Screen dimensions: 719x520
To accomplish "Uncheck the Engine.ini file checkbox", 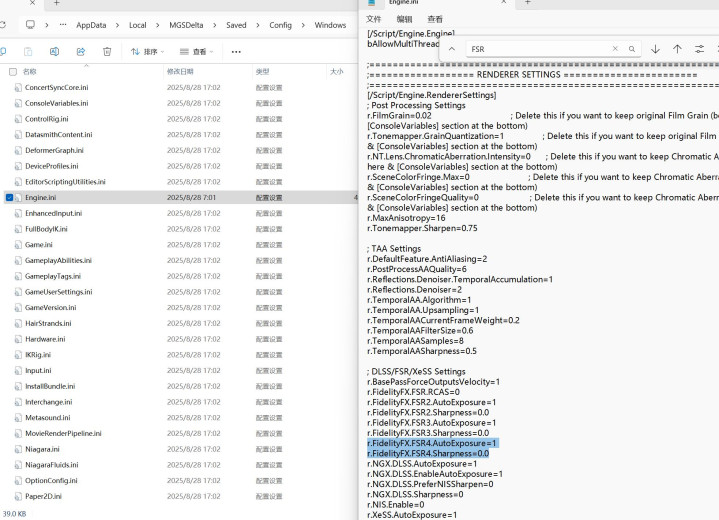I will point(10,198).
